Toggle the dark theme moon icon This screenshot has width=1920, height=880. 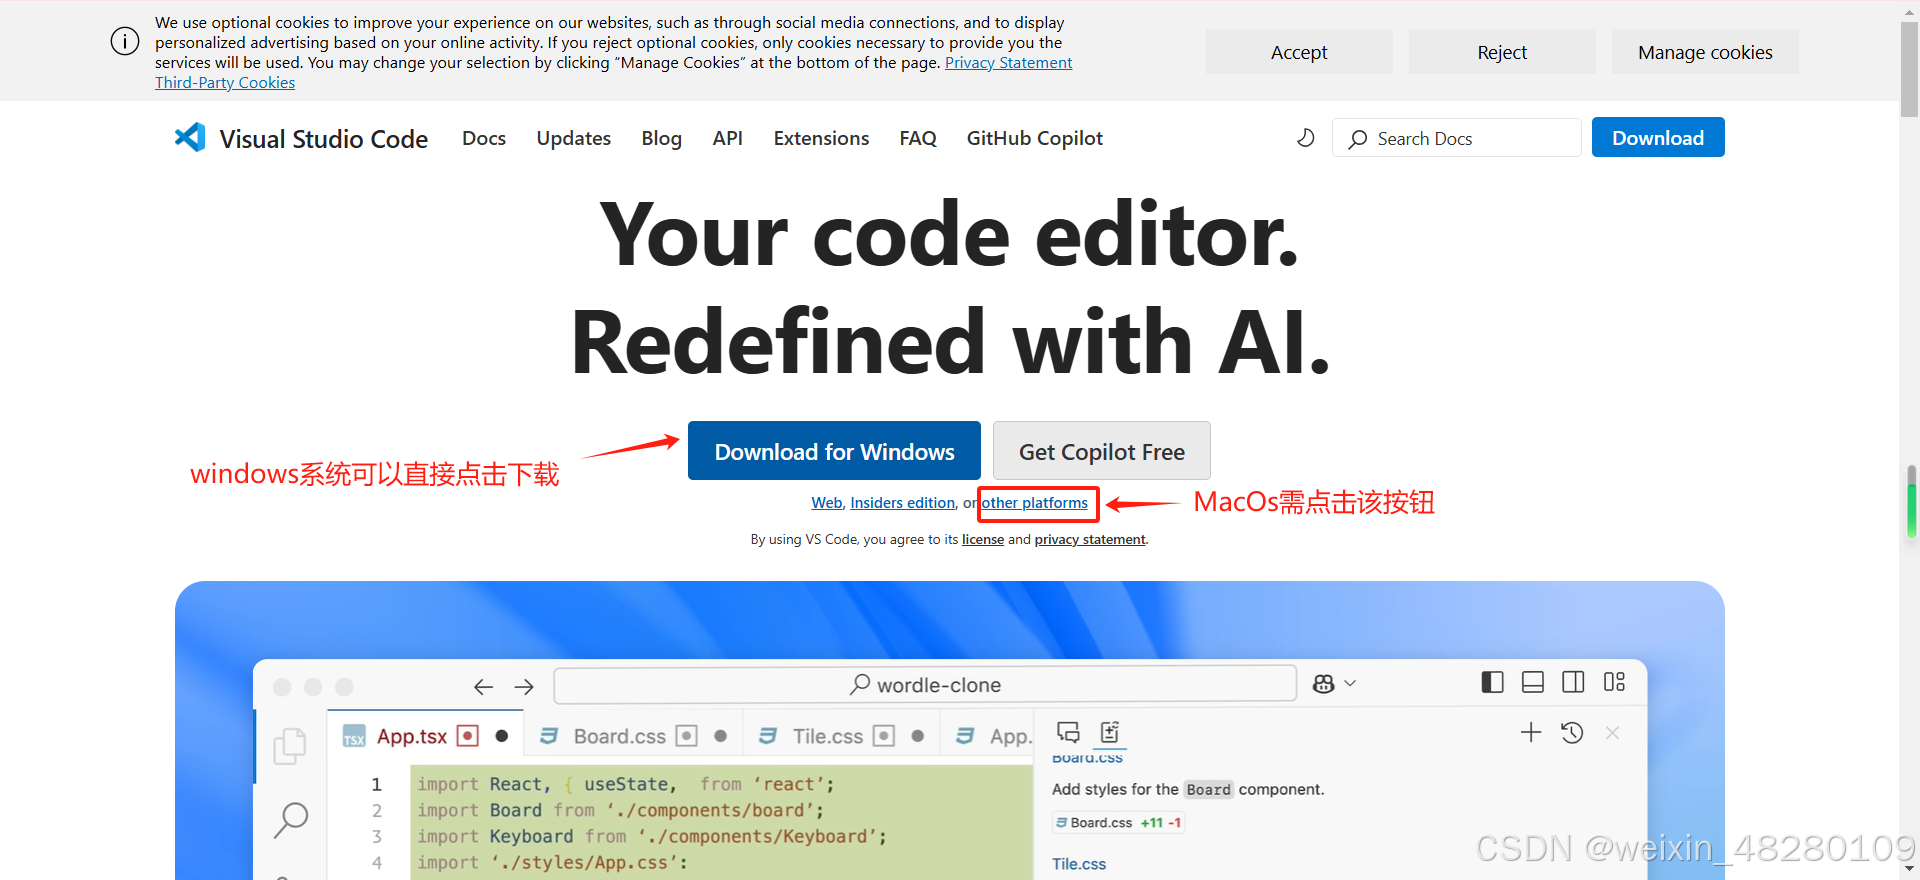pyautogui.click(x=1305, y=138)
